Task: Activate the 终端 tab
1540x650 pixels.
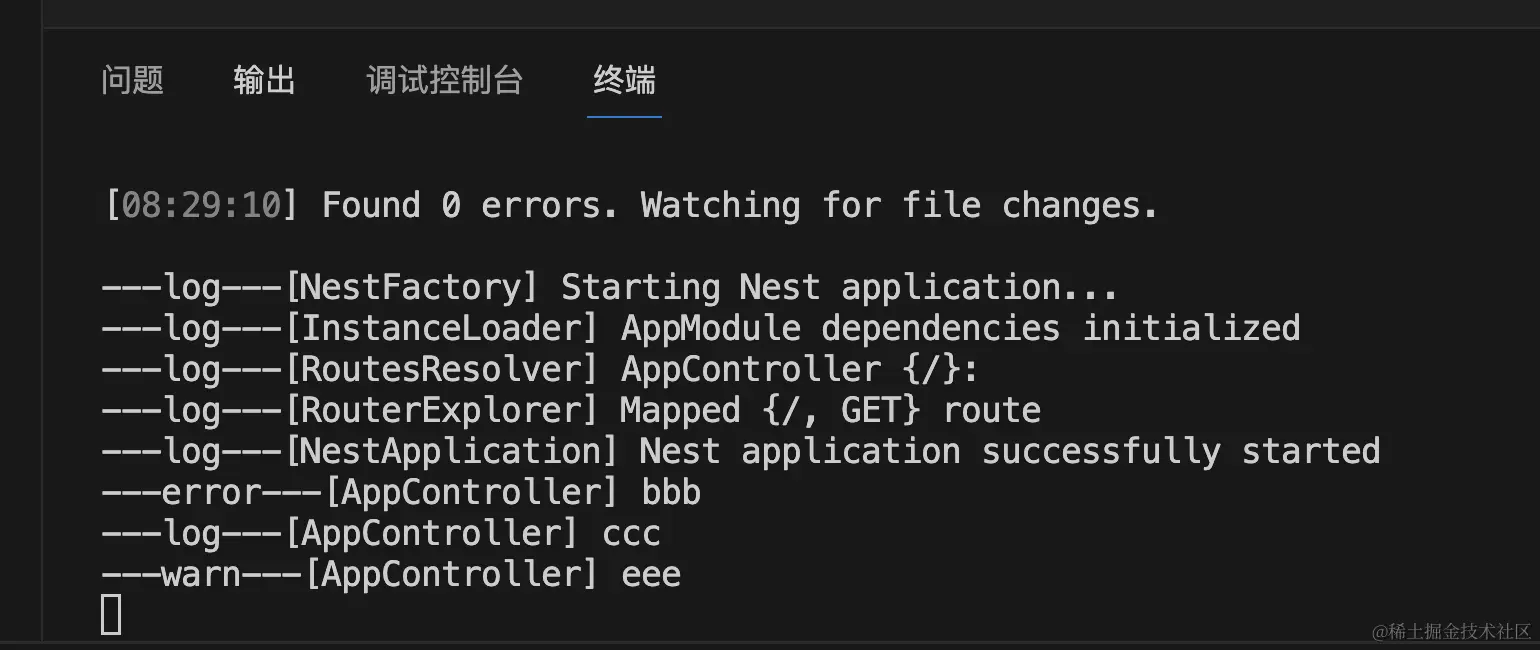Action: pyautogui.click(x=625, y=80)
